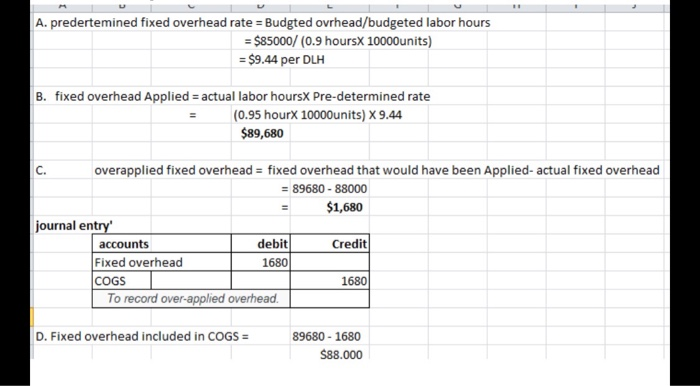Screen dimensions: 700x386
Task: Click the '= $85000/ (0.9 hoursX 10000units)' formula text
Action: coord(338,41)
